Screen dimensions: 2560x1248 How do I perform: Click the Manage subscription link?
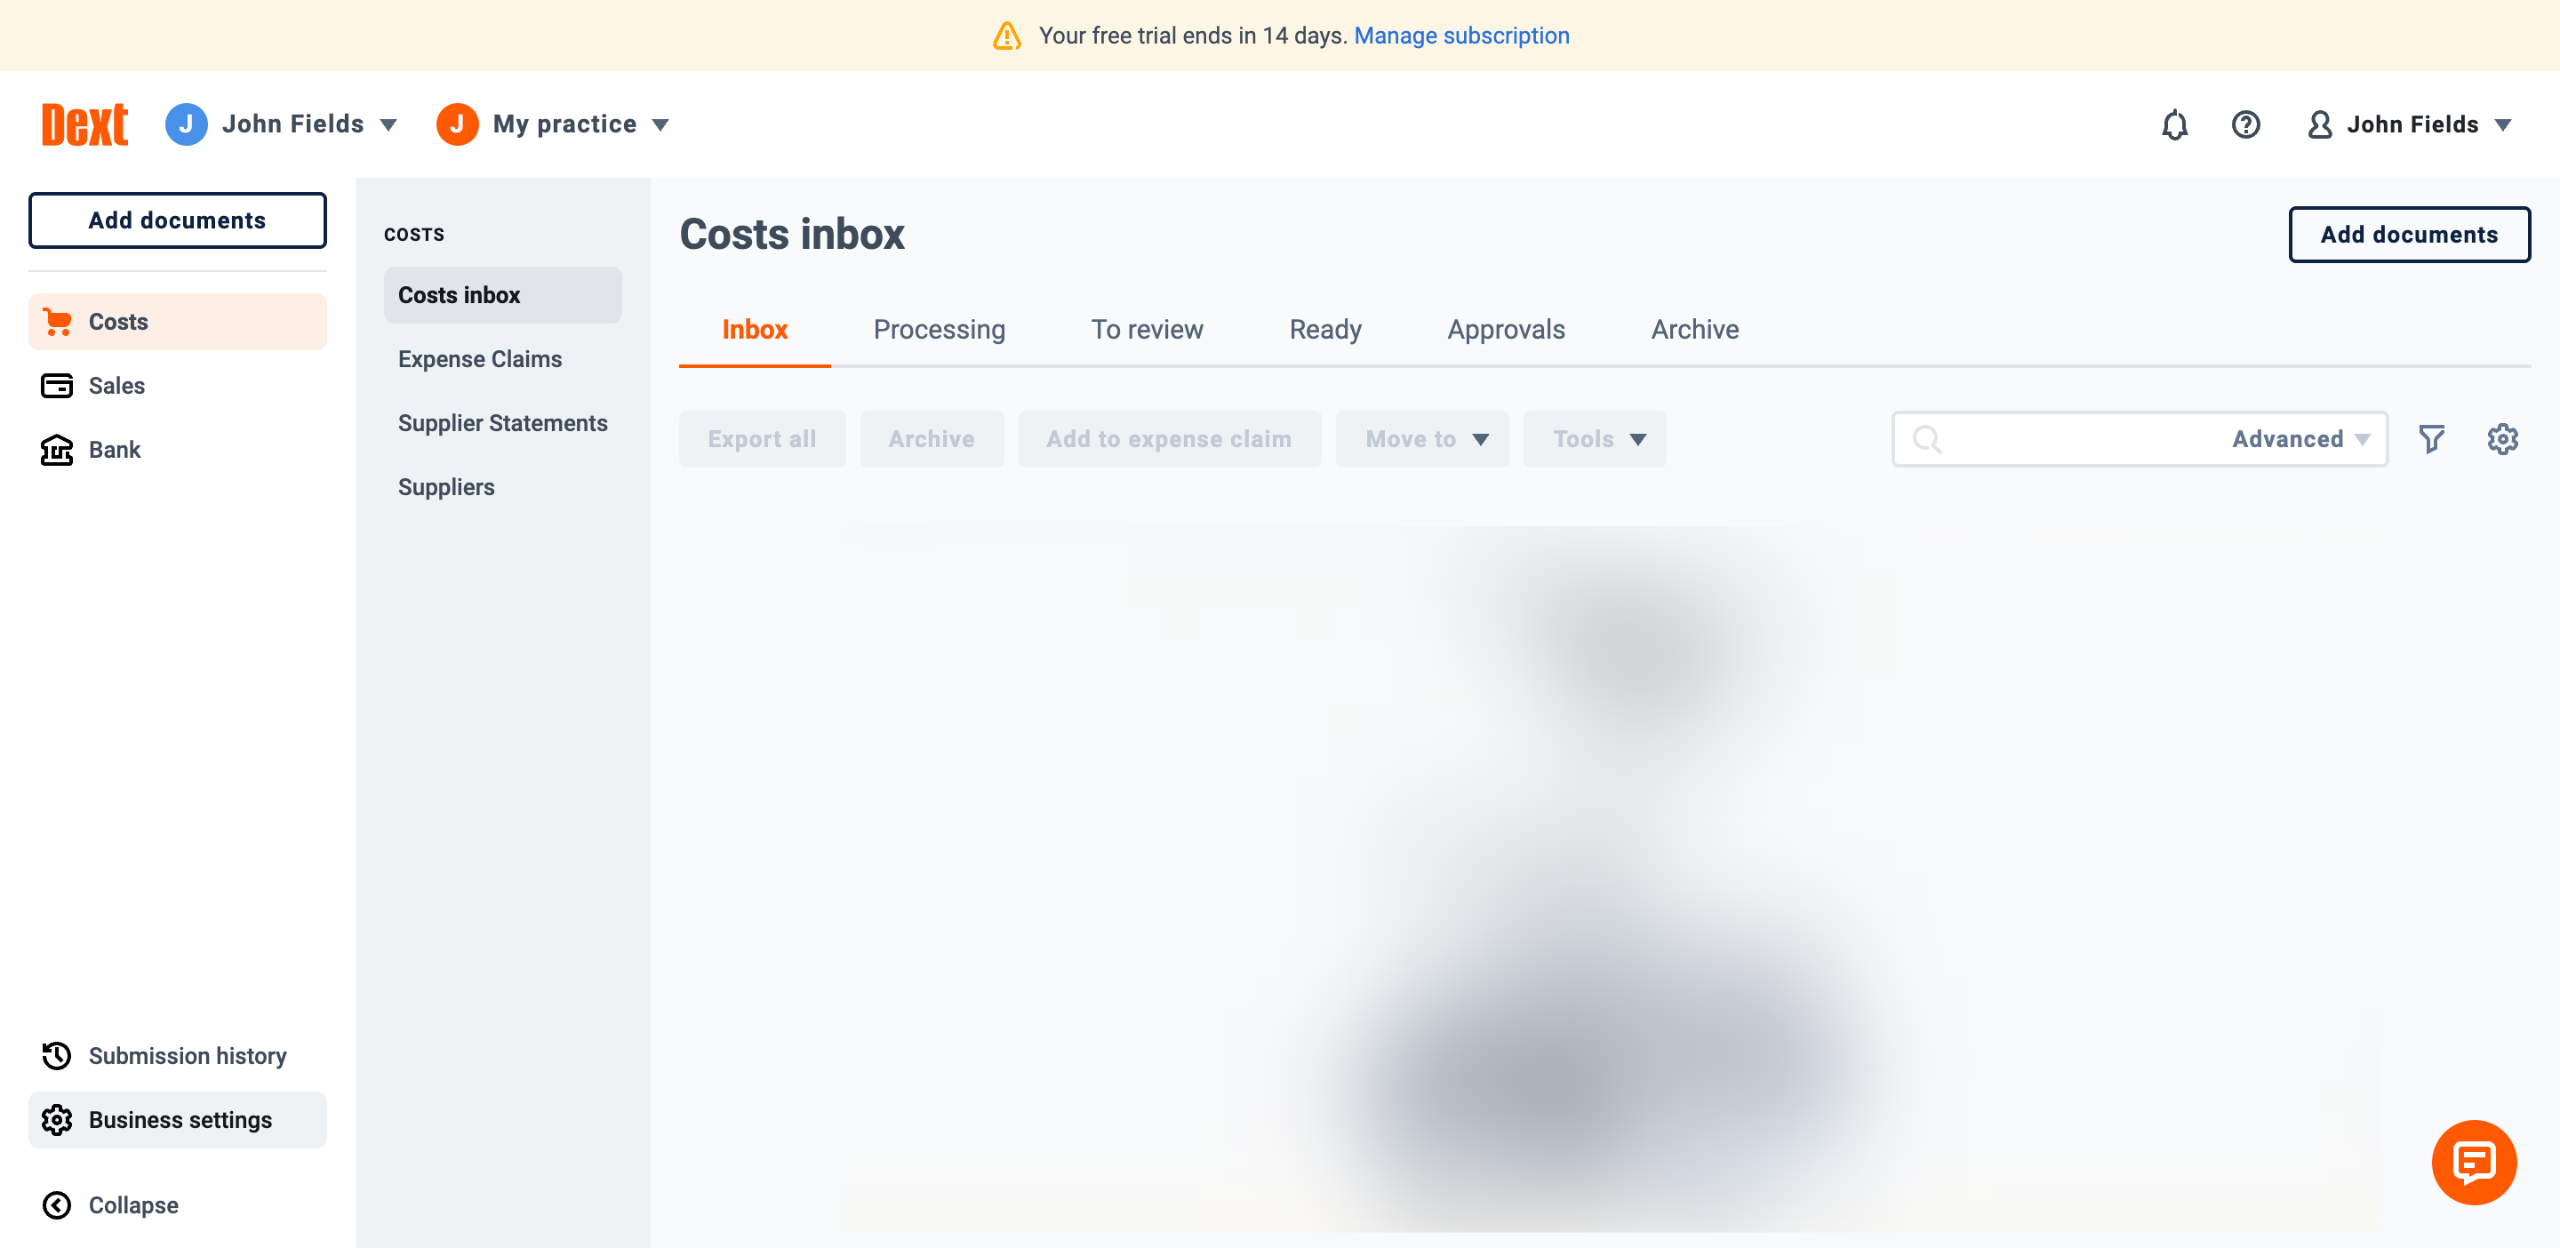[x=1461, y=36]
